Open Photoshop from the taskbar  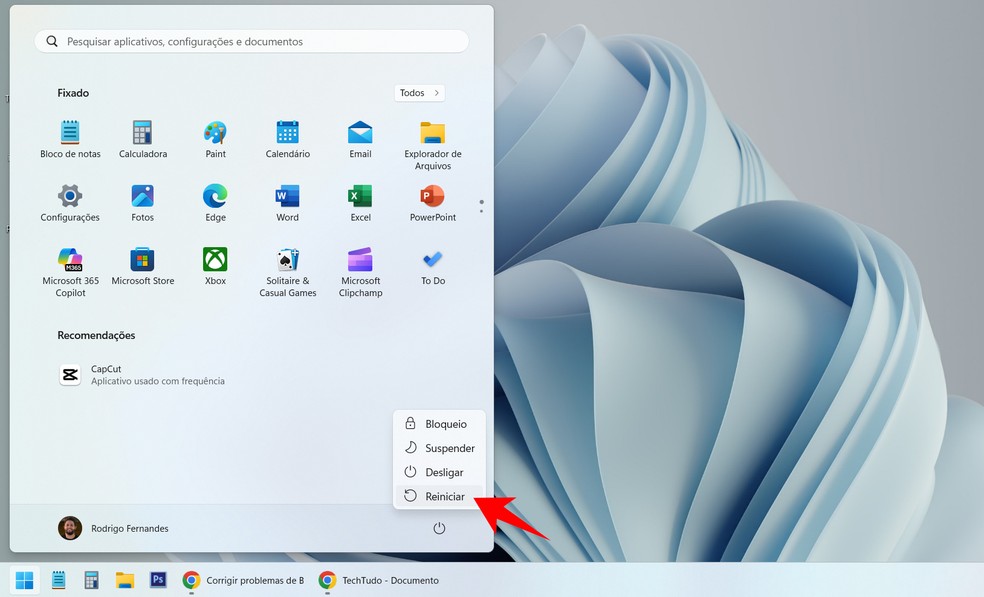click(x=158, y=580)
